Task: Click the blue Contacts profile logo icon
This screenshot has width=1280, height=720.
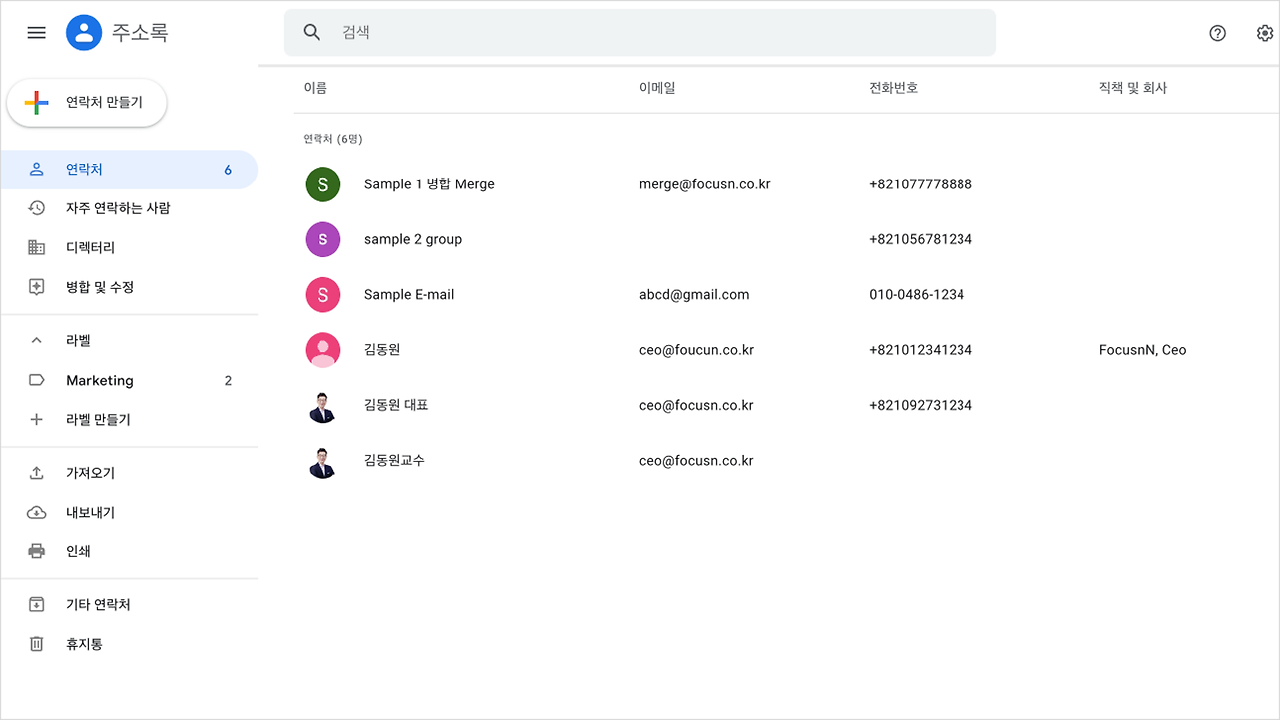Action: coord(84,32)
